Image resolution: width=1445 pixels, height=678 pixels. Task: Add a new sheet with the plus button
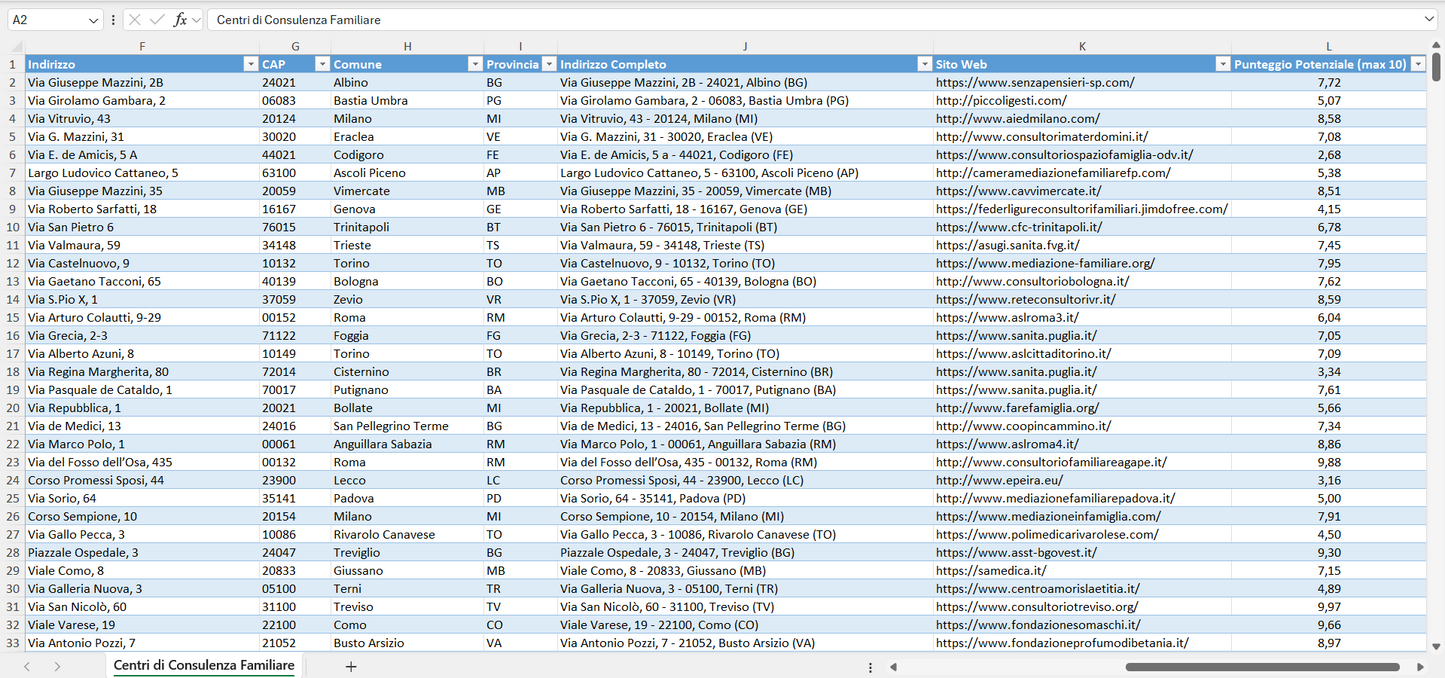351,666
